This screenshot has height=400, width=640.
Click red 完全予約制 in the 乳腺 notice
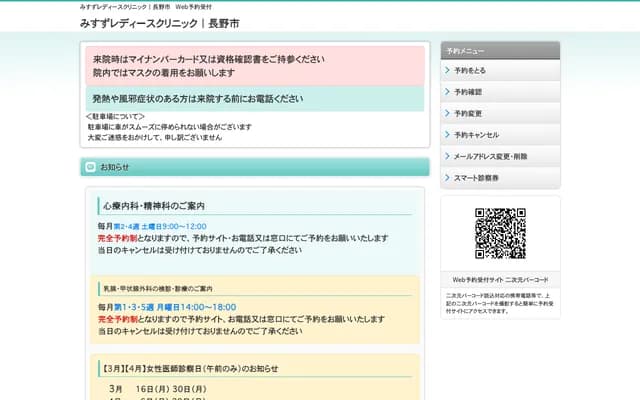click(118, 319)
